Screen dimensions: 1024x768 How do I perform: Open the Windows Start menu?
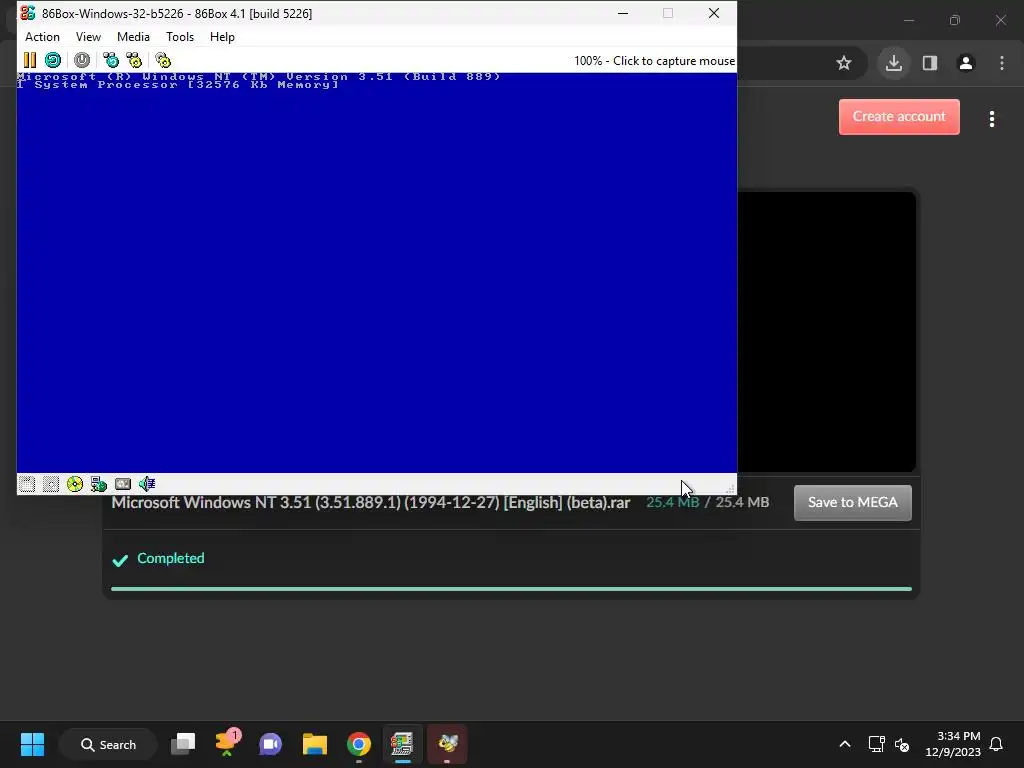(32, 744)
